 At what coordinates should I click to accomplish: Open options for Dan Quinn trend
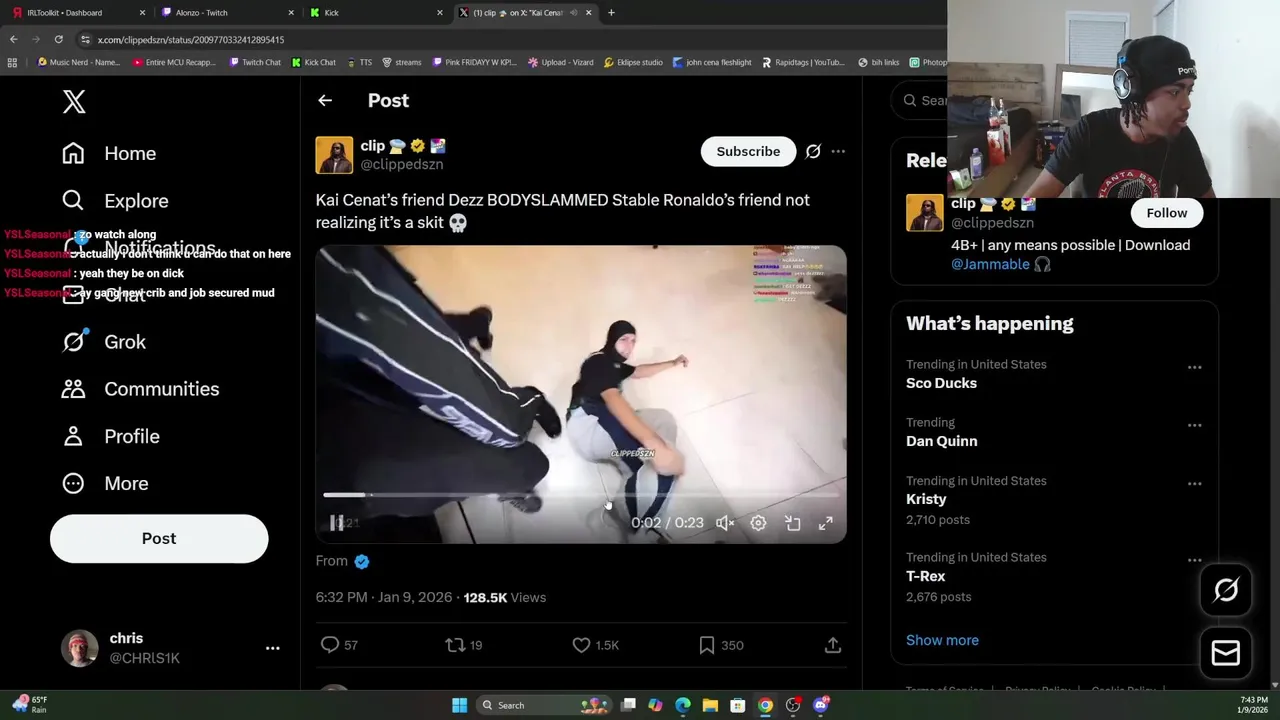(x=1194, y=426)
